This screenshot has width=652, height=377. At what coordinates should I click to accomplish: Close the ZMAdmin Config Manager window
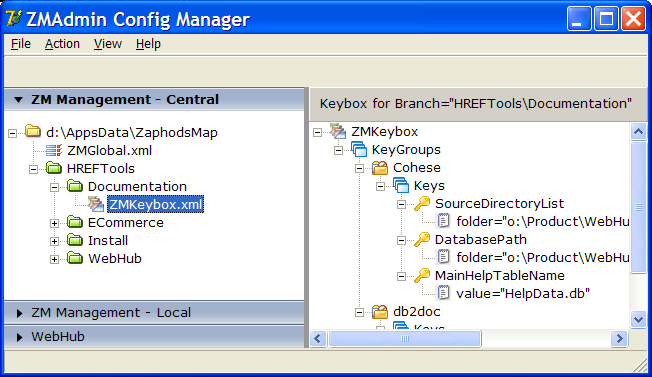click(633, 19)
